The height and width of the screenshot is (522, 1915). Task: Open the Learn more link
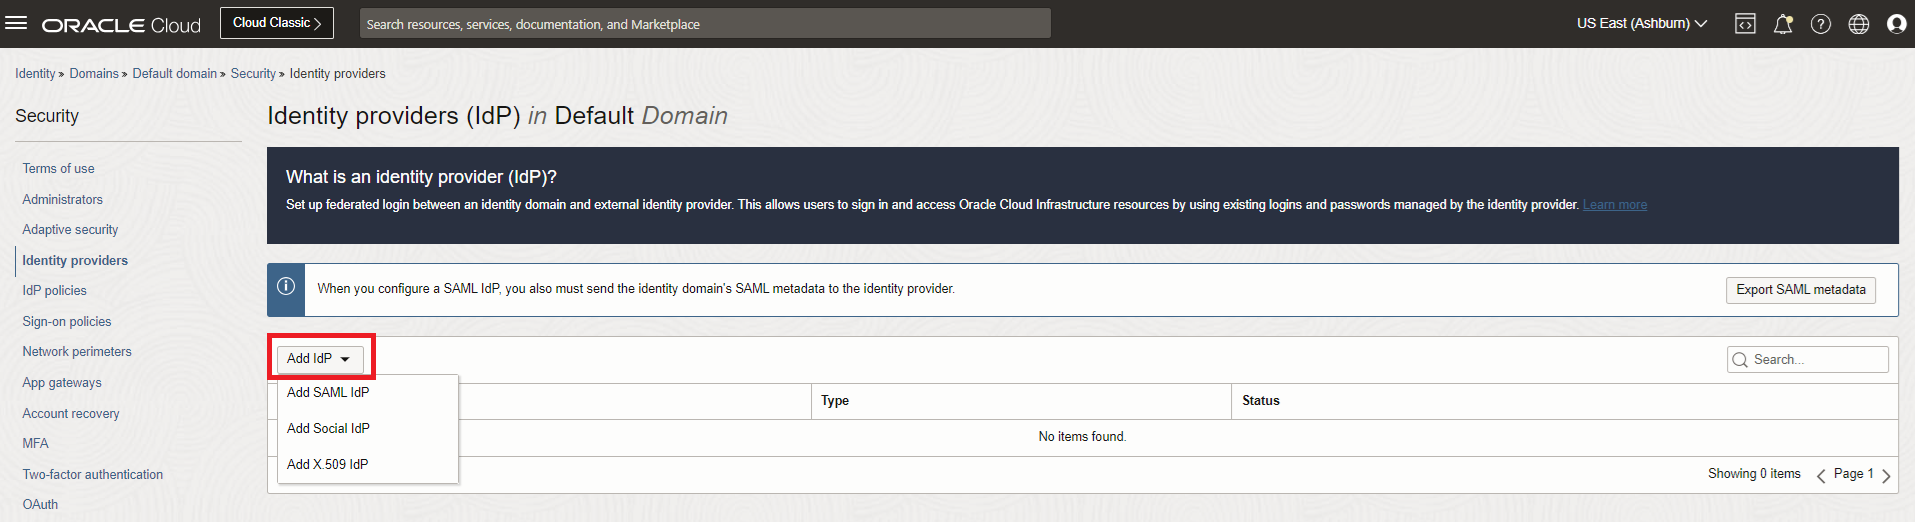click(x=1614, y=205)
